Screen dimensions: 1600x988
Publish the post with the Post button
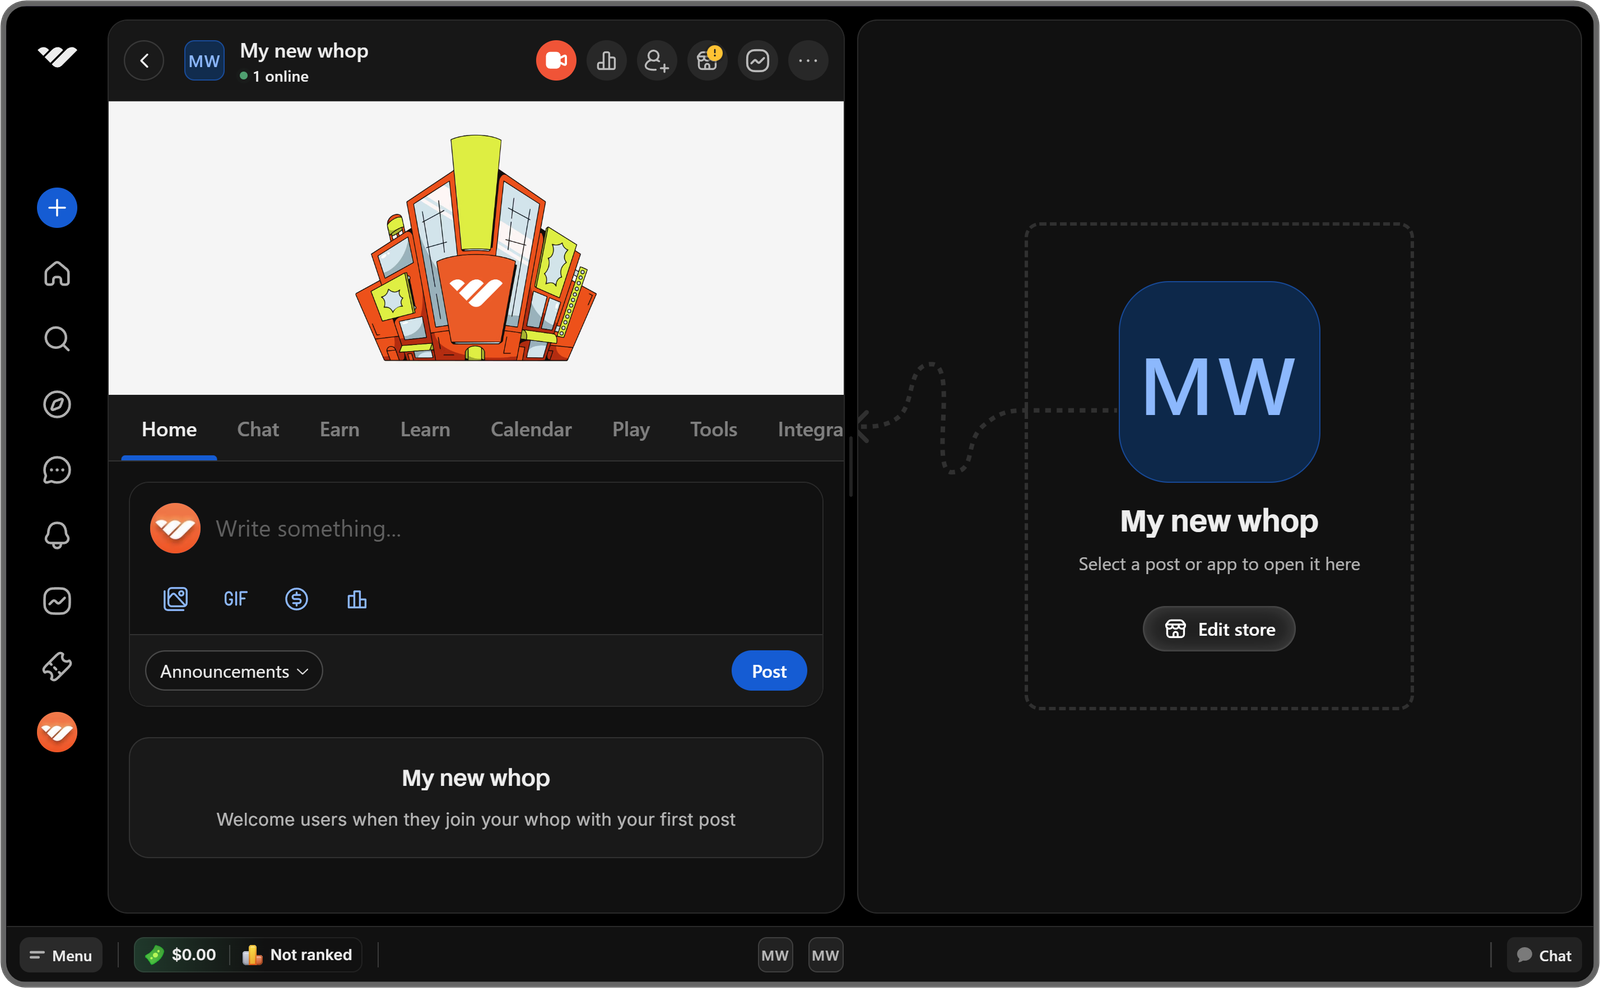(x=768, y=671)
